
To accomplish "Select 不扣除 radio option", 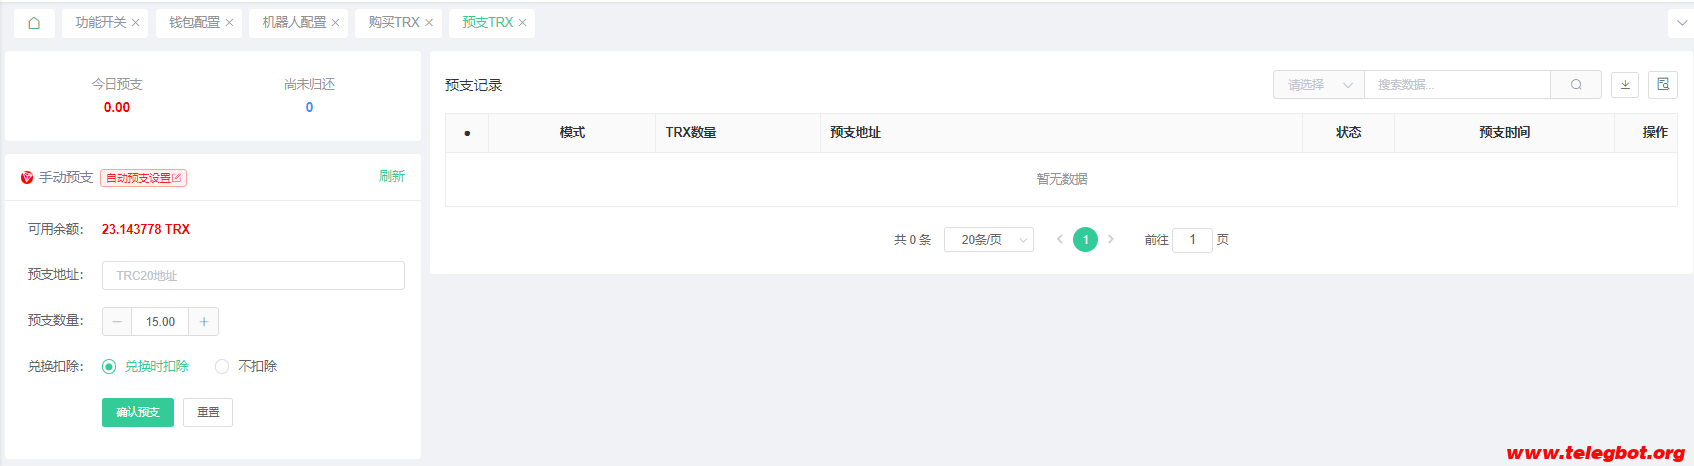I will coord(222,367).
